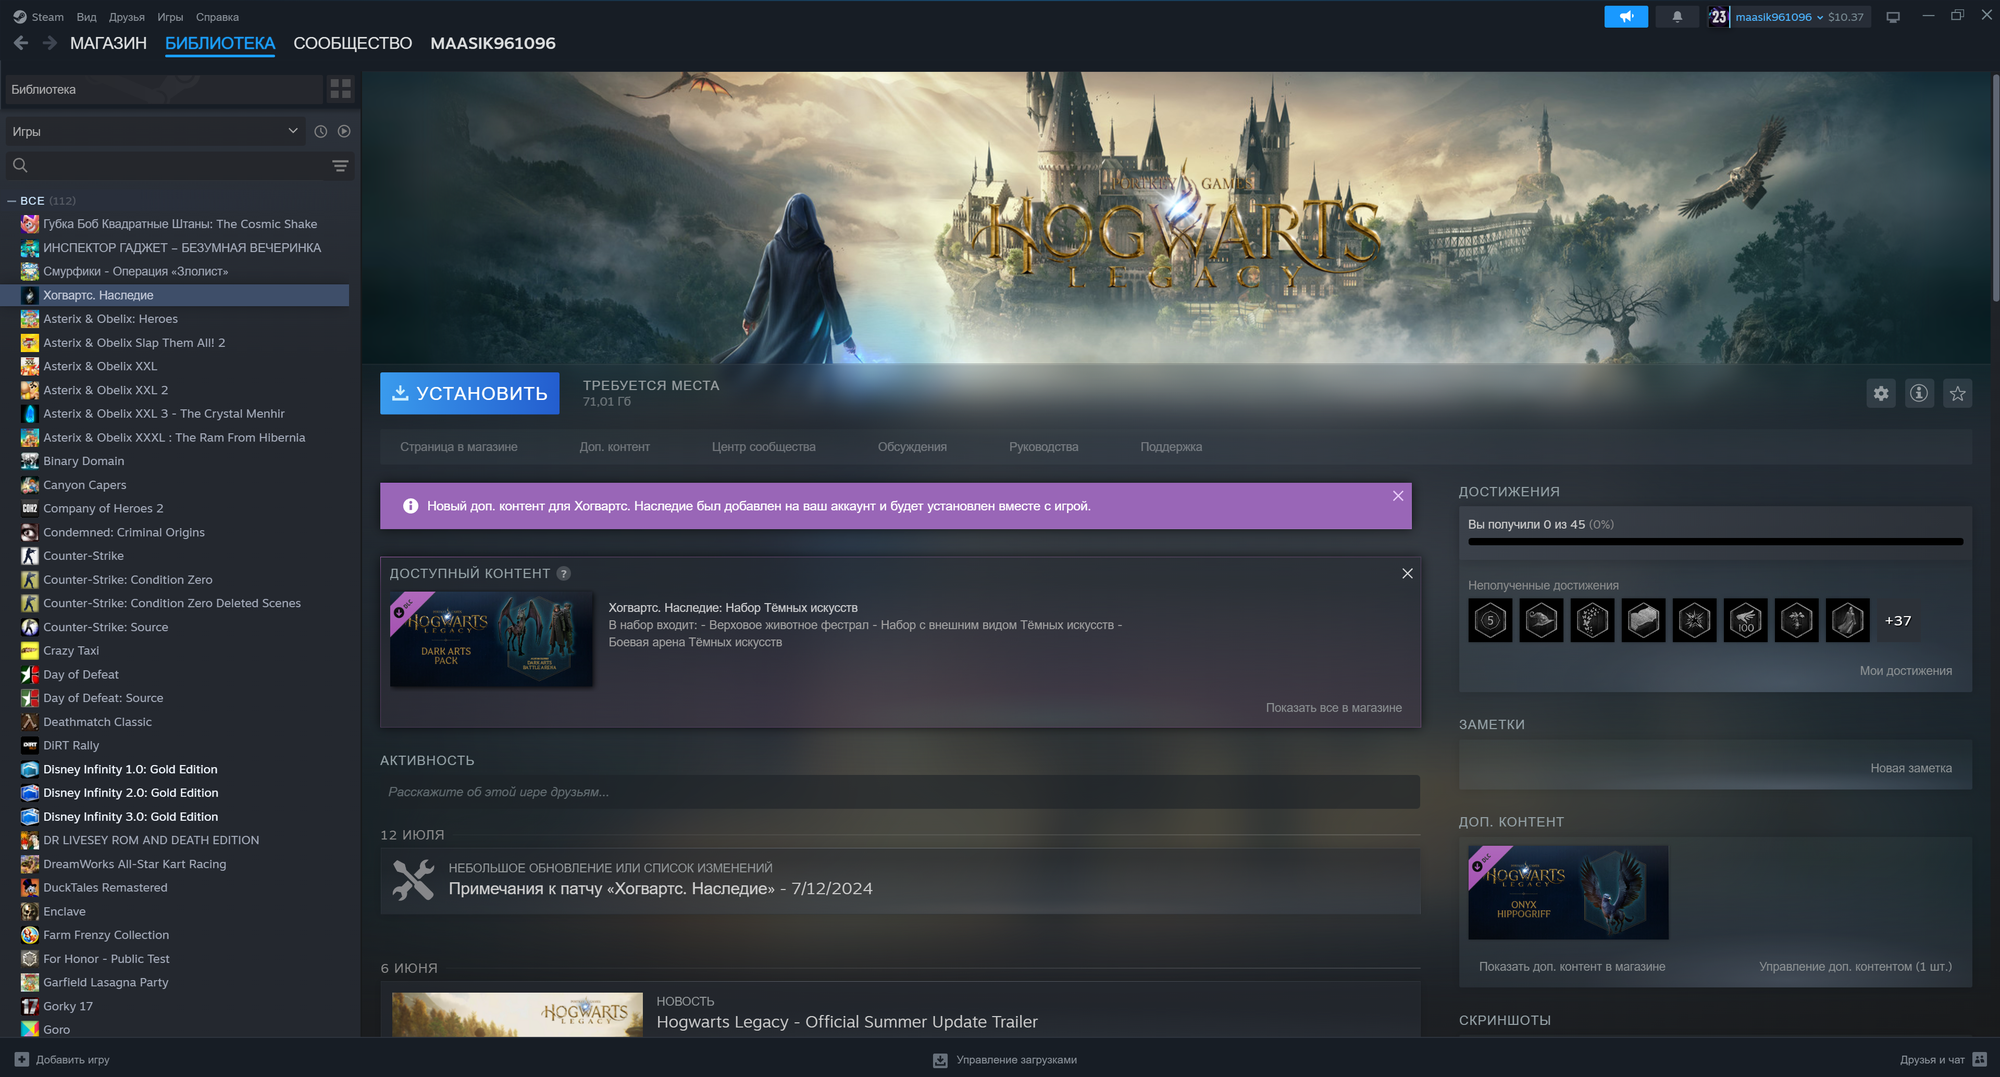Go to the МАГАЗИН tab
The width and height of the screenshot is (2000, 1077).
pyautogui.click(x=108, y=43)
